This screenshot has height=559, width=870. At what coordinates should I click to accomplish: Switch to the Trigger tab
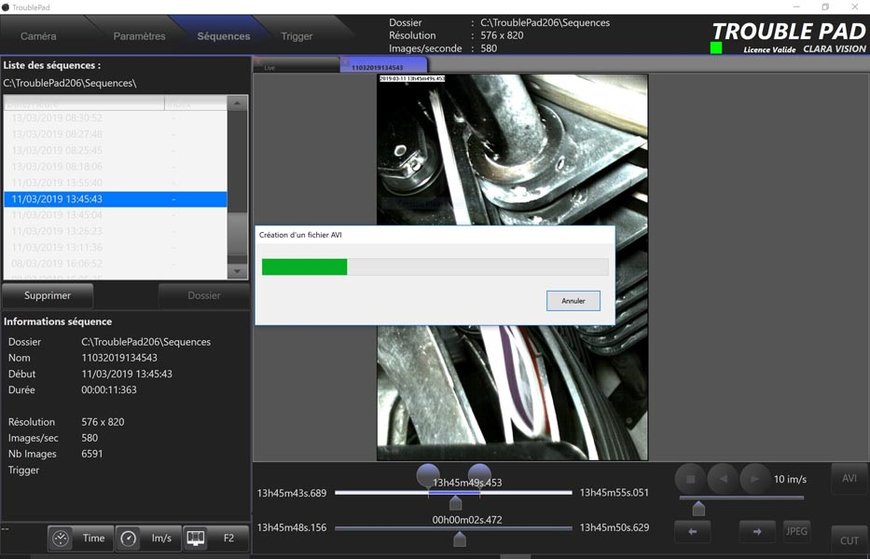pos(297,36)
